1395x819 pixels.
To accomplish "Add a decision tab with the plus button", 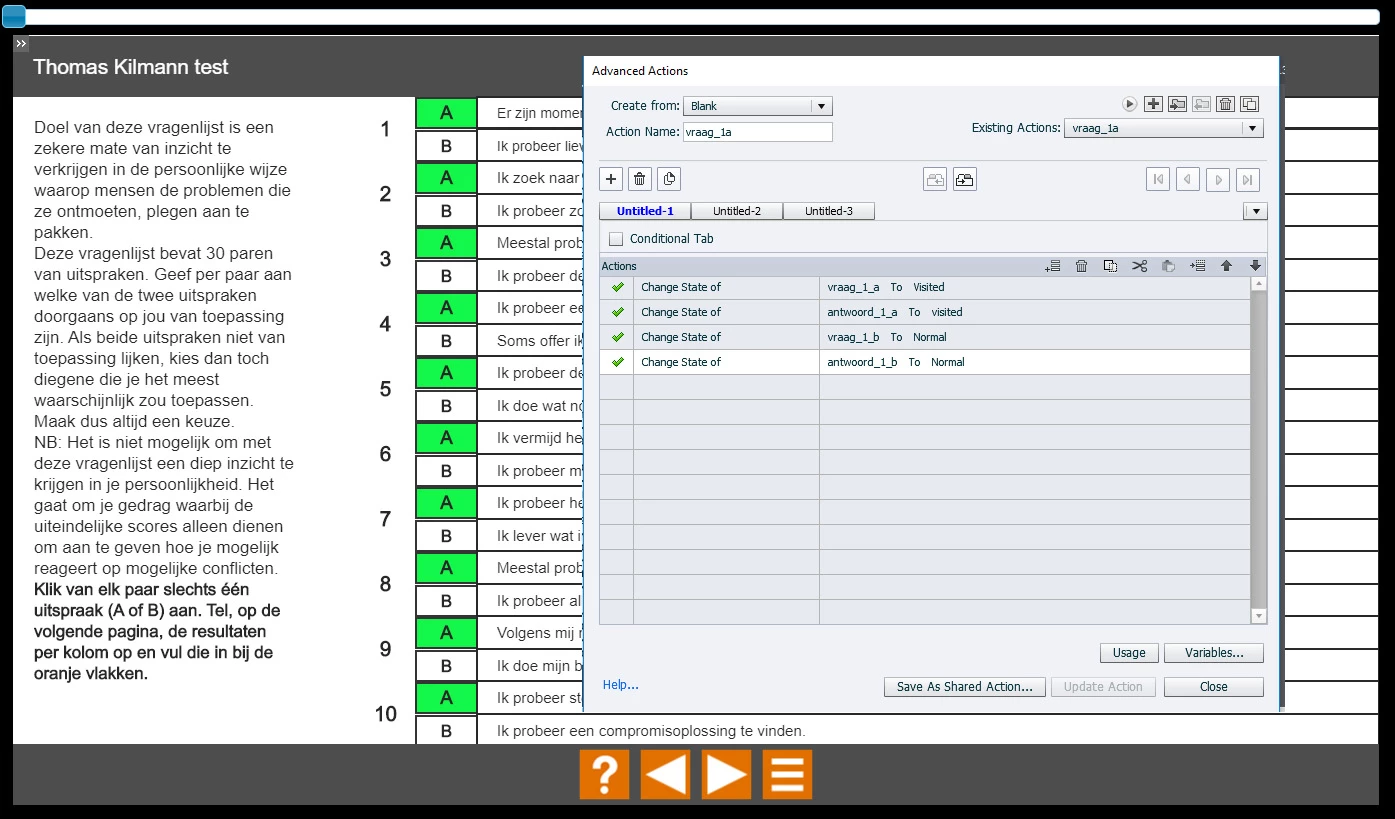I will 612,179.
